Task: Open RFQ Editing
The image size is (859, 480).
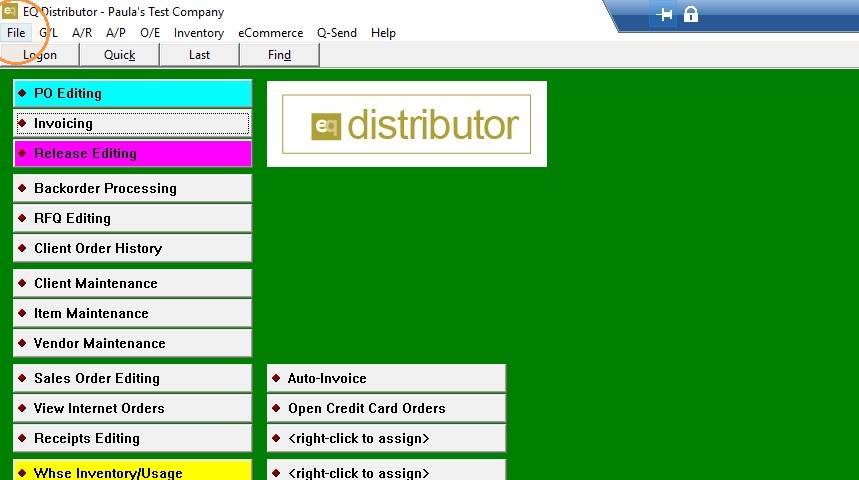Action: pos(133,218)
